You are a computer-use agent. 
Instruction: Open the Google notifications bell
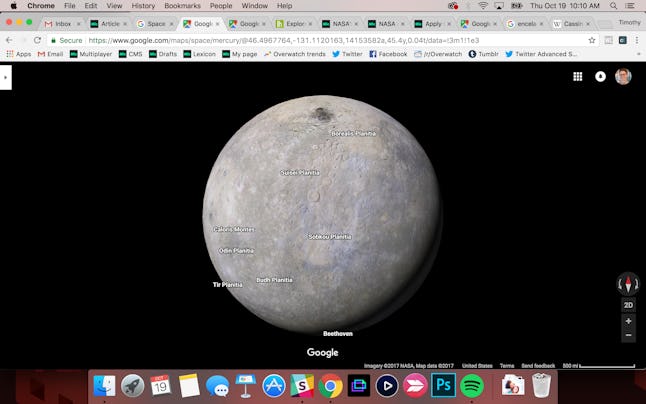pos(600,77)
